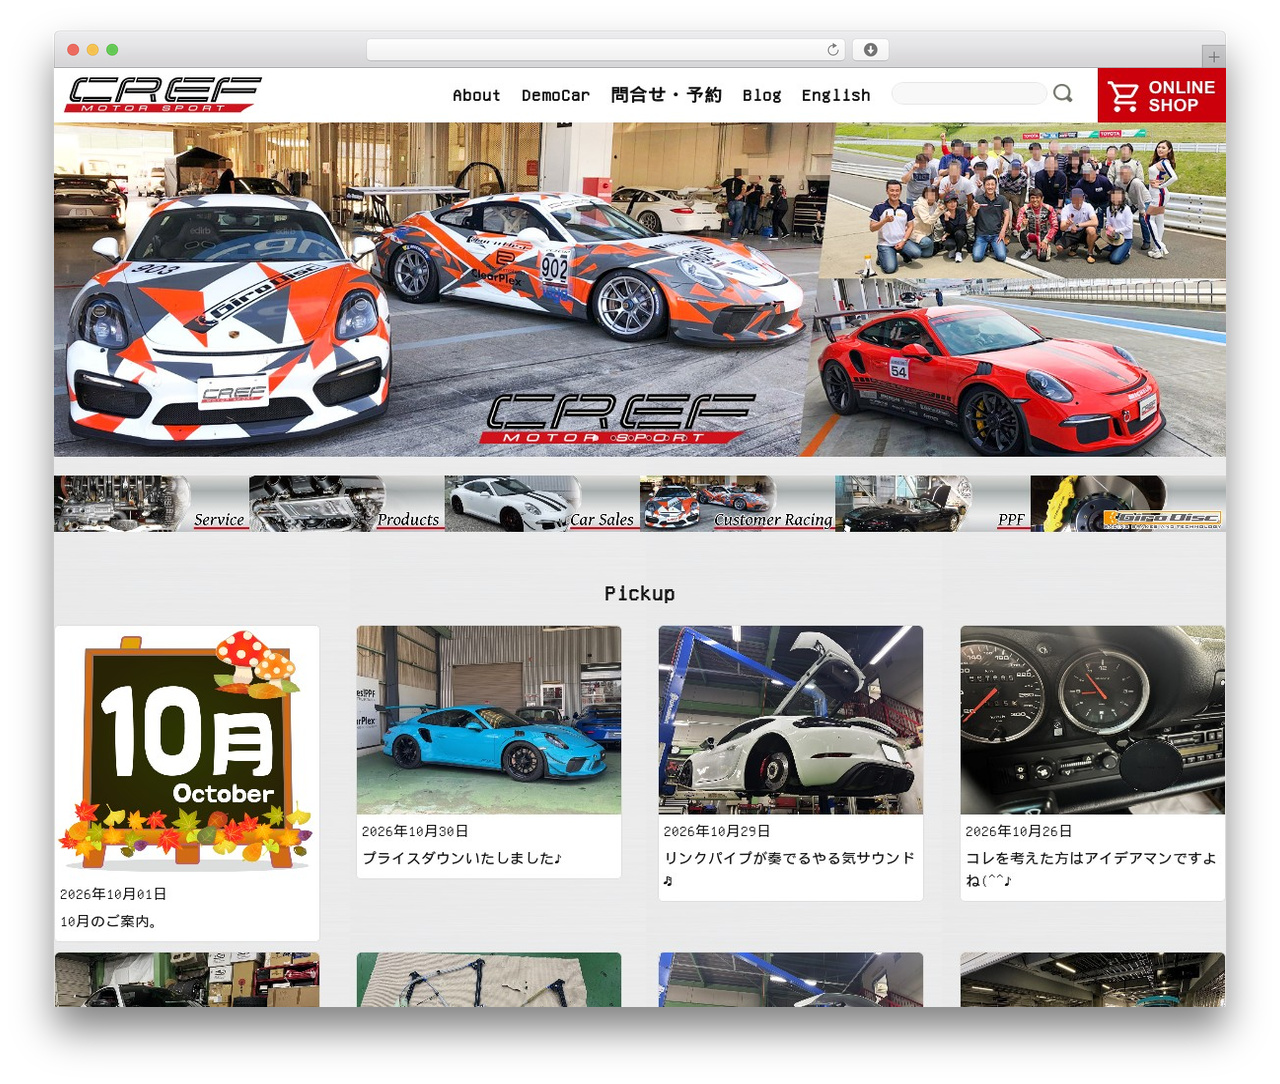Image resolution: width=1280 pixels, height=1084 pixels.
Task: Open the white car on lift photo
Action: (791, 720)
